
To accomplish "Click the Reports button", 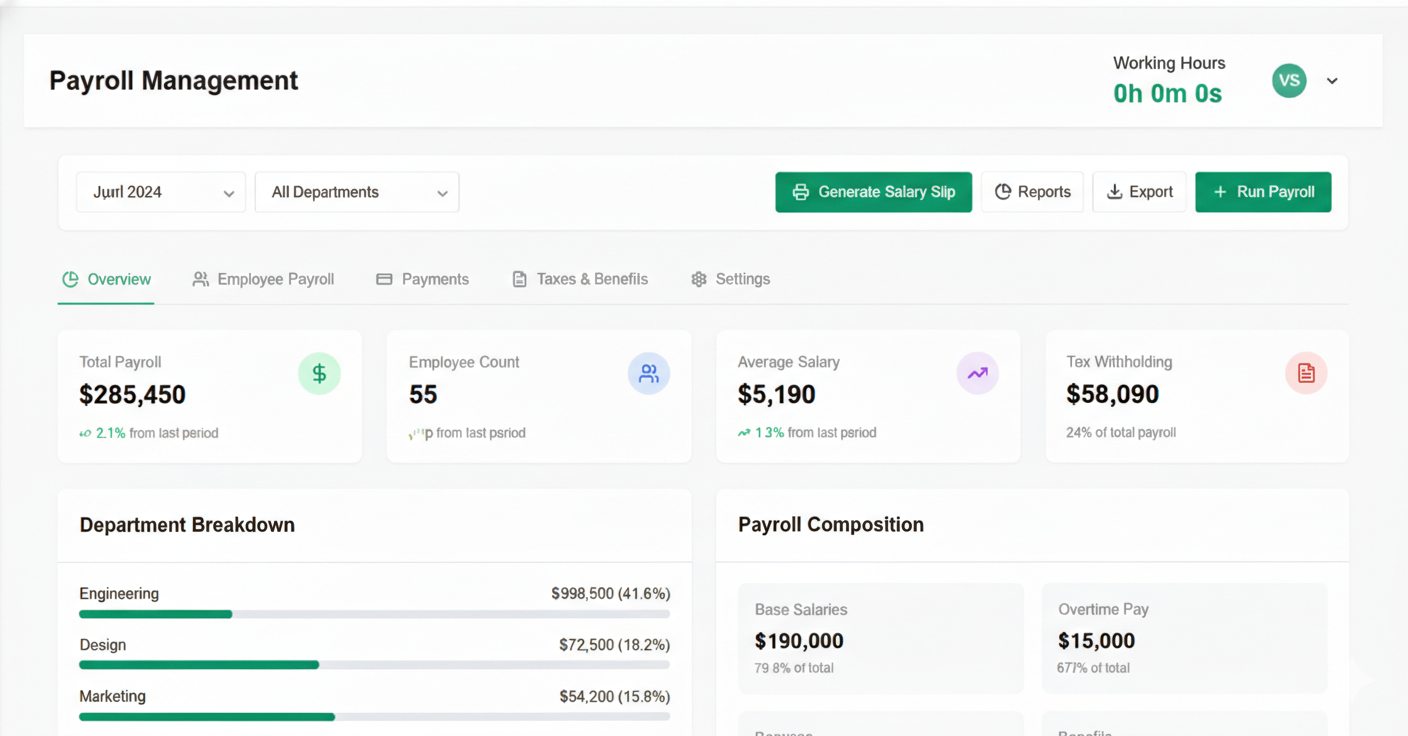I will pyautogui.click(x=1032, y=192).
